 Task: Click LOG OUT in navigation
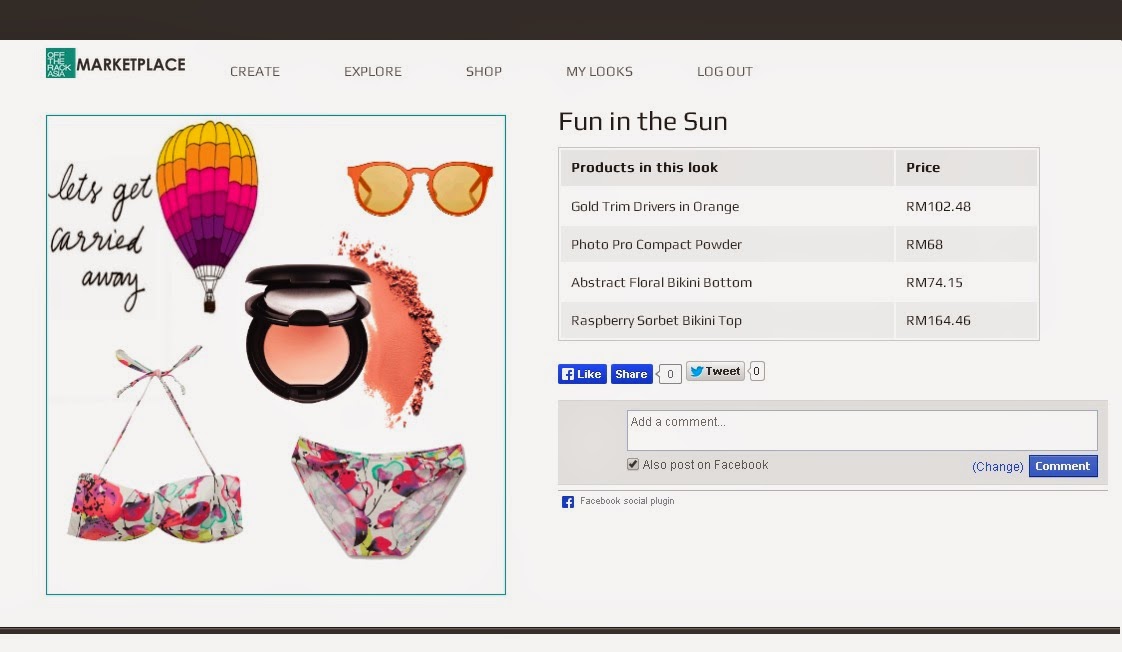tap(725, 72)
